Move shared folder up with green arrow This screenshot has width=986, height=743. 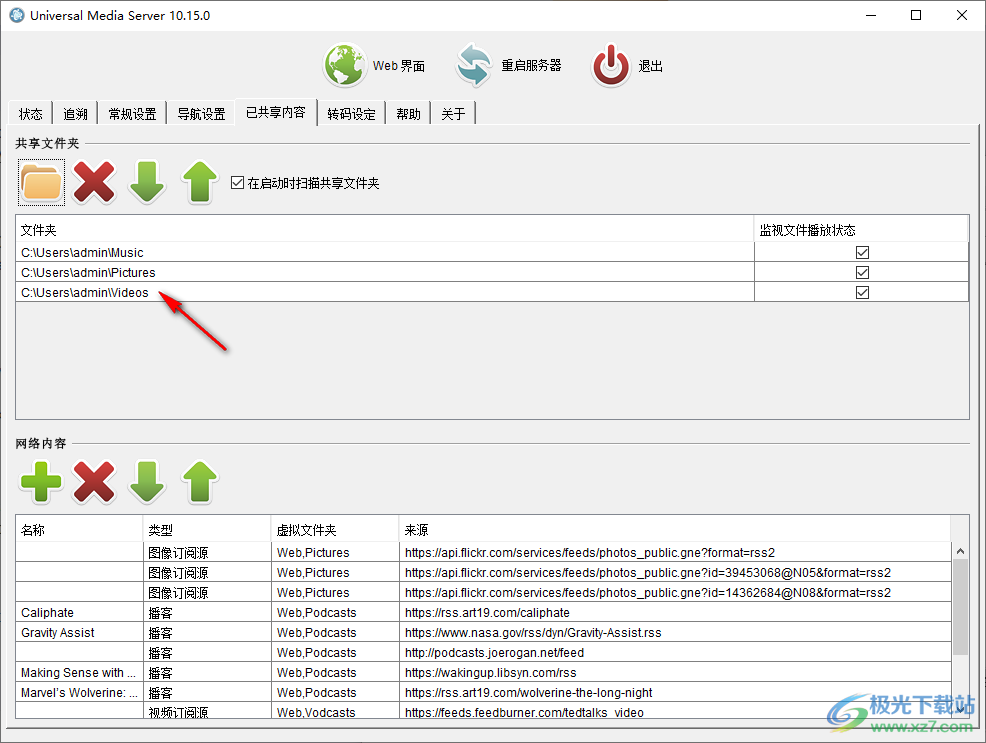[x=199, y=182]
